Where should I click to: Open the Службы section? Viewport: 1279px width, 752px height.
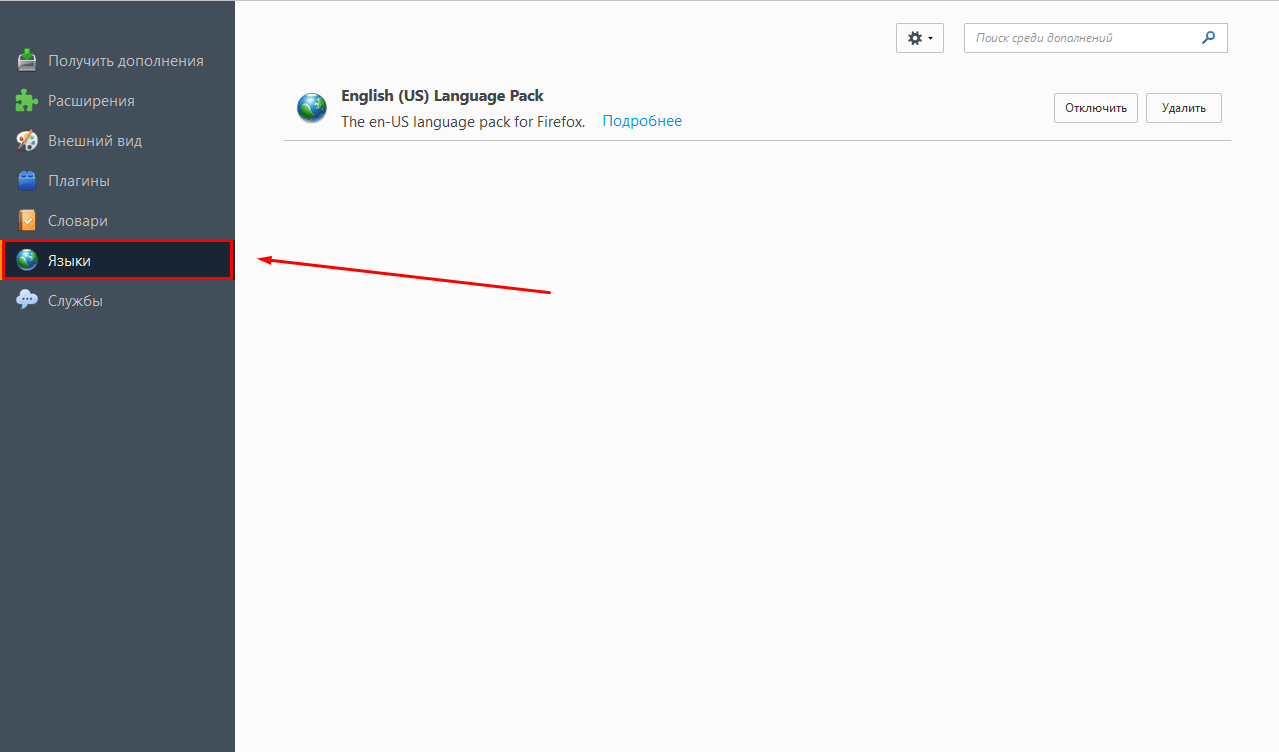pyautogui.click(x=117, y=300)
